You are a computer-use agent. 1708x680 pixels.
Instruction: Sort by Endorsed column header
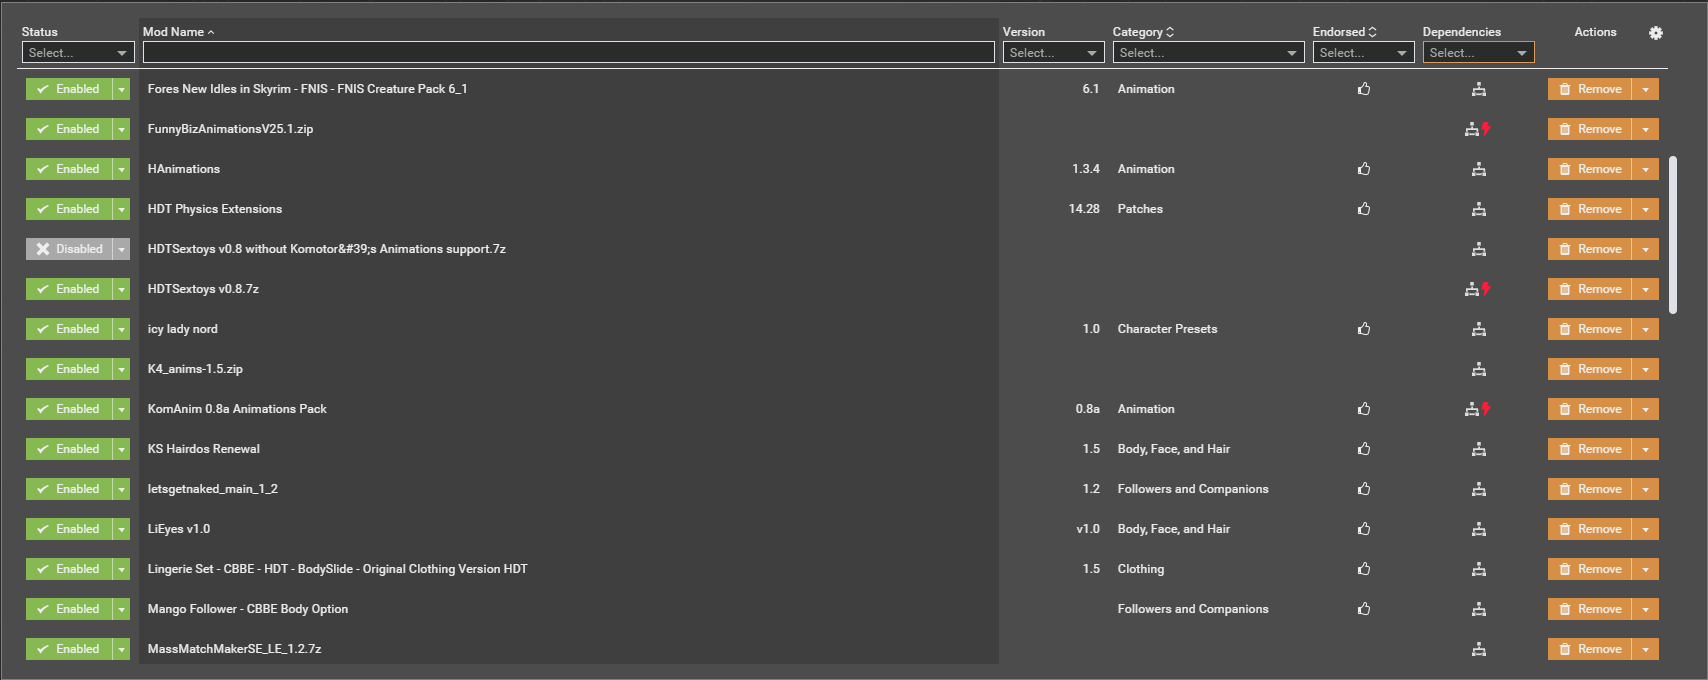pyautogui.click(x=1344, y=32)
